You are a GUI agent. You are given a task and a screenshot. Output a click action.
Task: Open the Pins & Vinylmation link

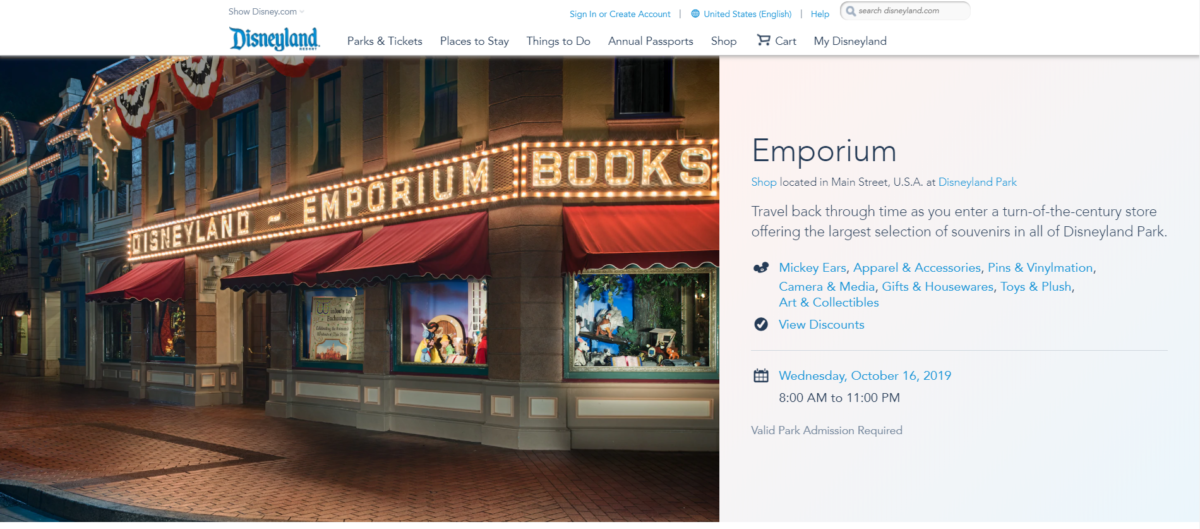coord(1040,268)
